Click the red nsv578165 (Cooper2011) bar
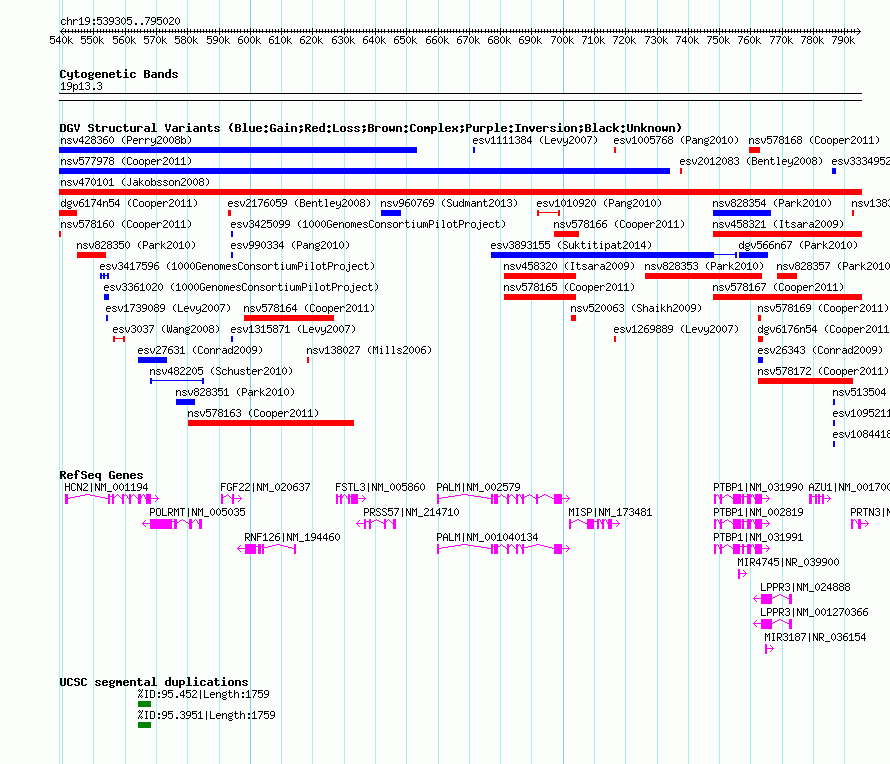Image resolution: width=890 pixels, height=764 pixels. [540, 297]
